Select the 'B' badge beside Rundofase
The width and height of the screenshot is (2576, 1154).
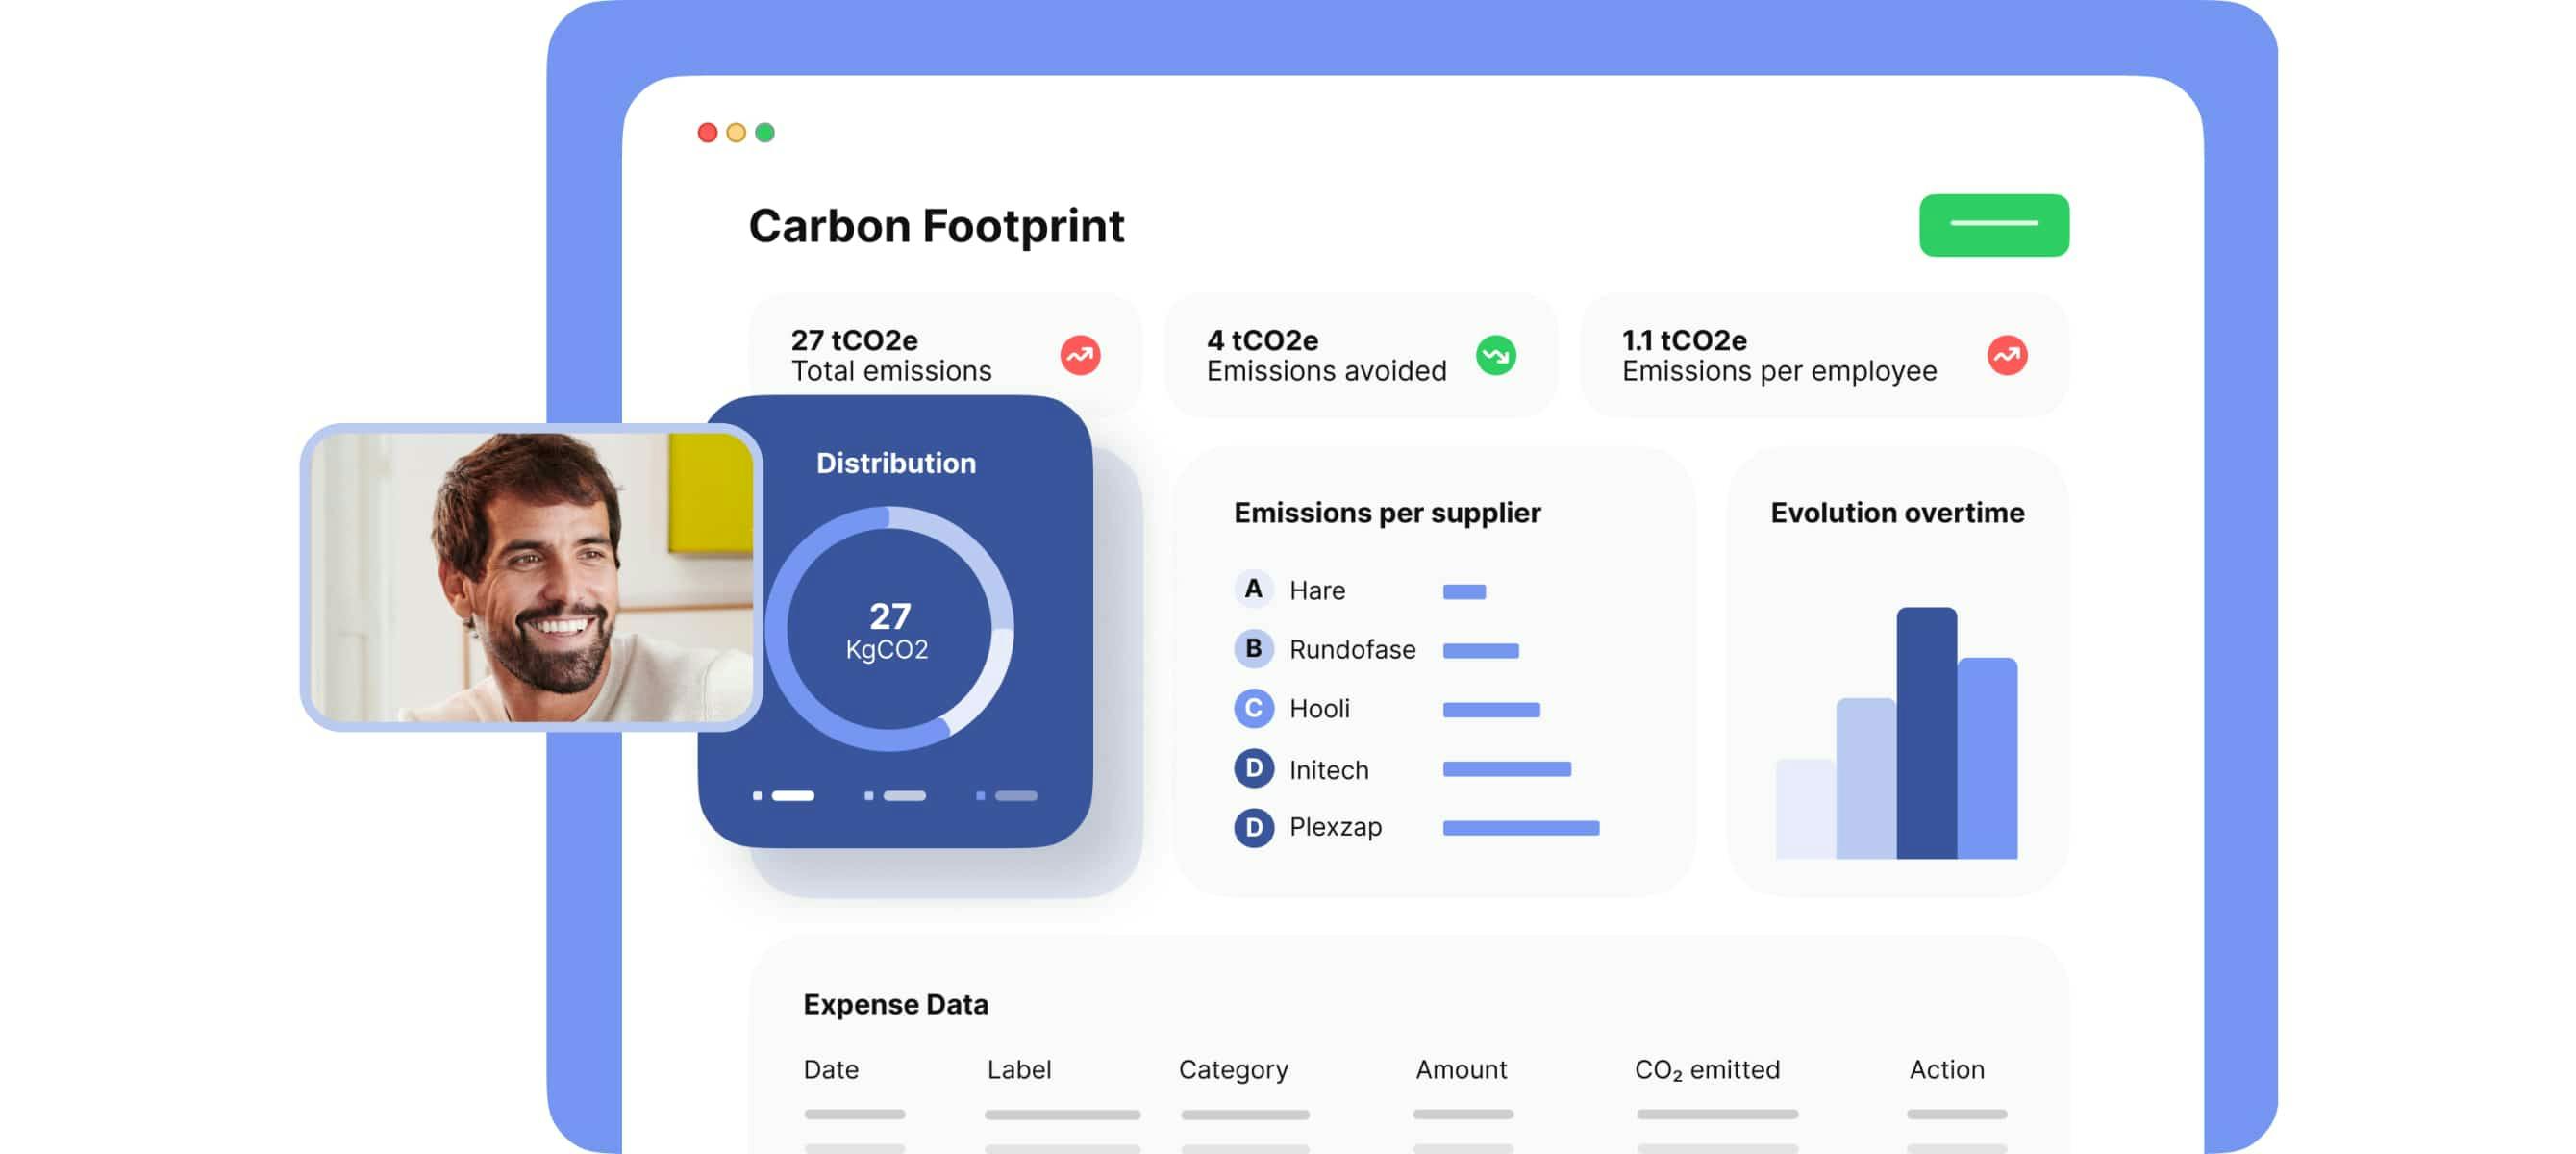pyautogui.click(x=1253, y=649)
